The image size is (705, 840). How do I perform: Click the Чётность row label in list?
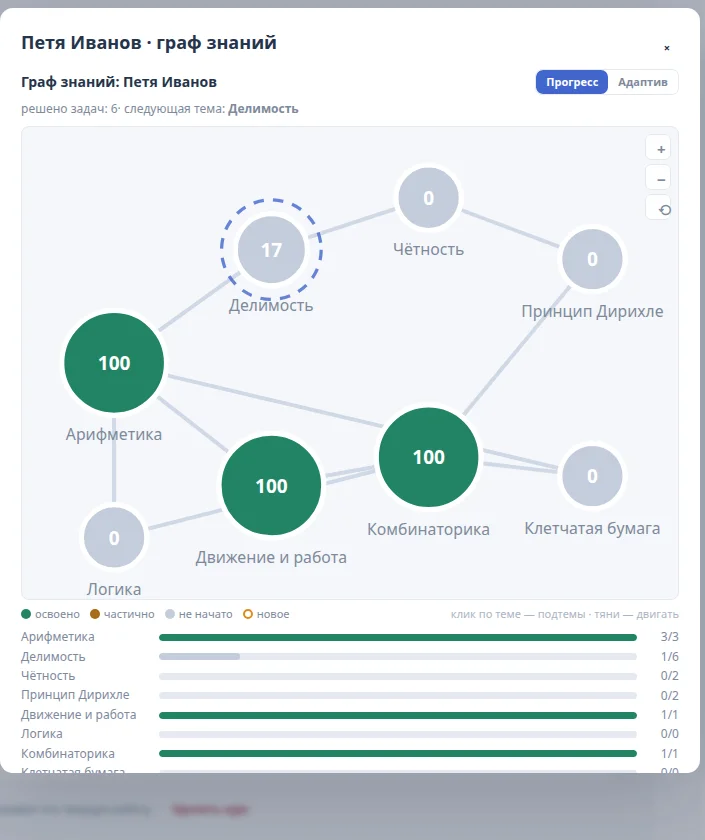click(x=48, y=676)
